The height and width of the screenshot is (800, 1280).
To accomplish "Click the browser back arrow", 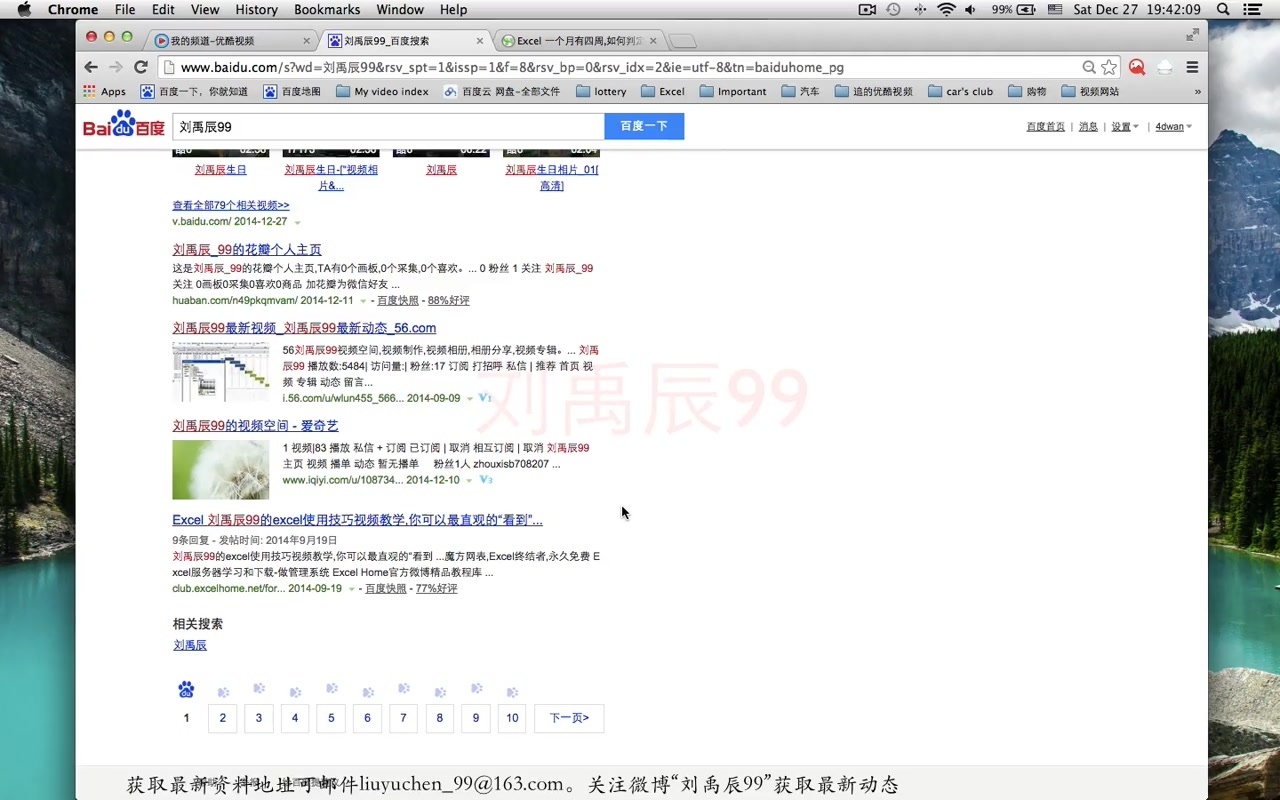I will coord(91,67).
